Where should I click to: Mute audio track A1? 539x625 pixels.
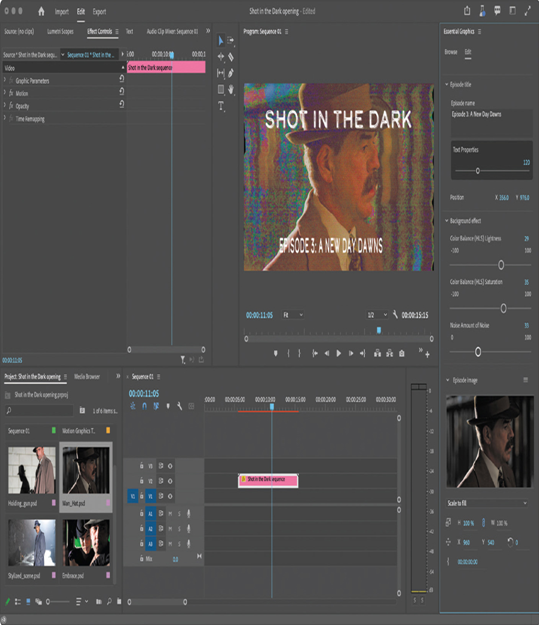click(x=170, y=514)
